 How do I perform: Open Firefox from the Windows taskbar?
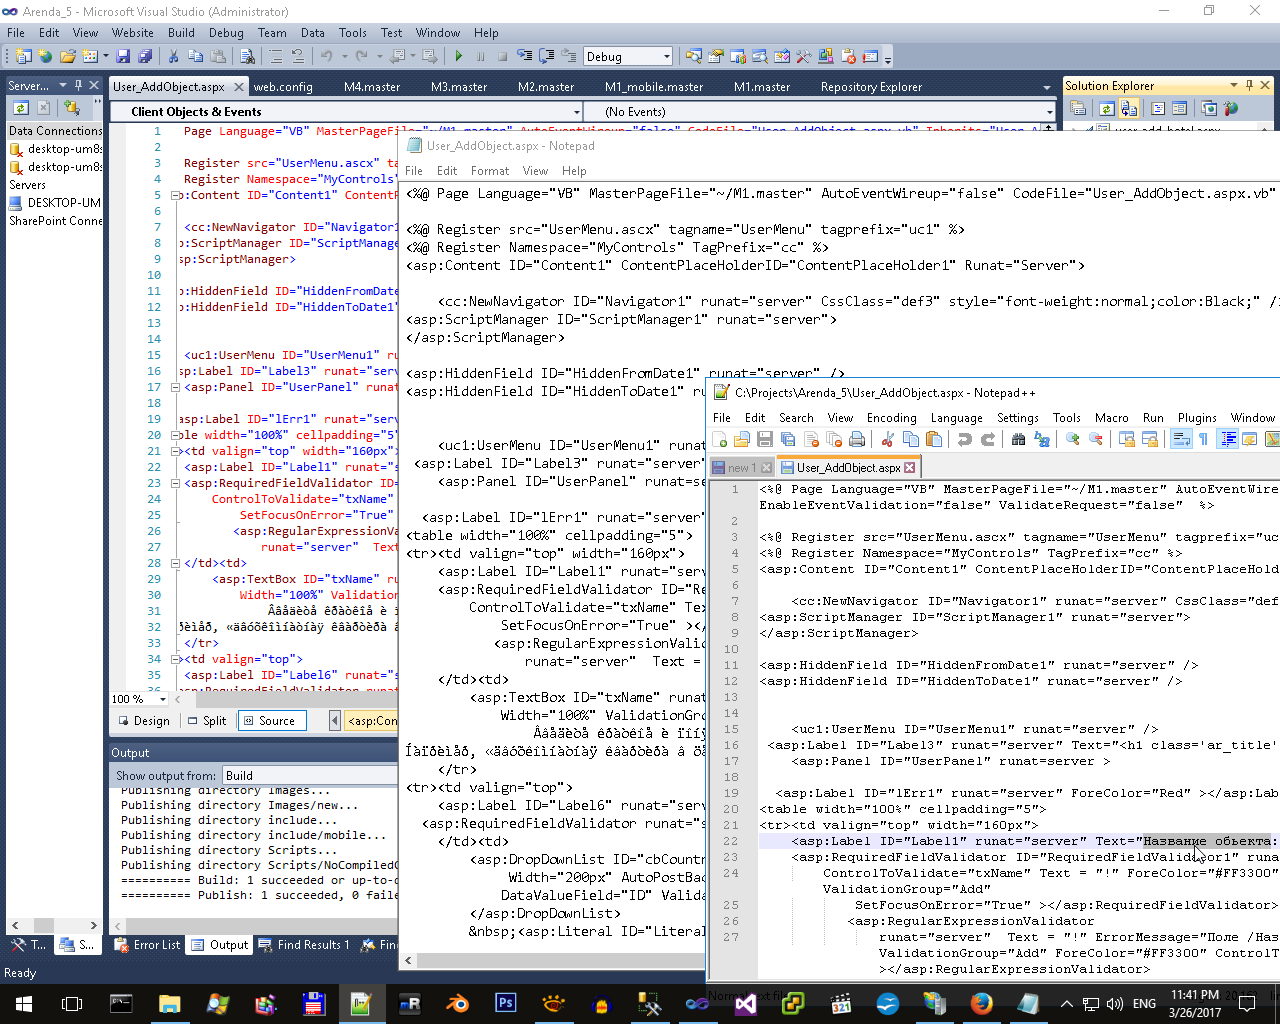982,1003
